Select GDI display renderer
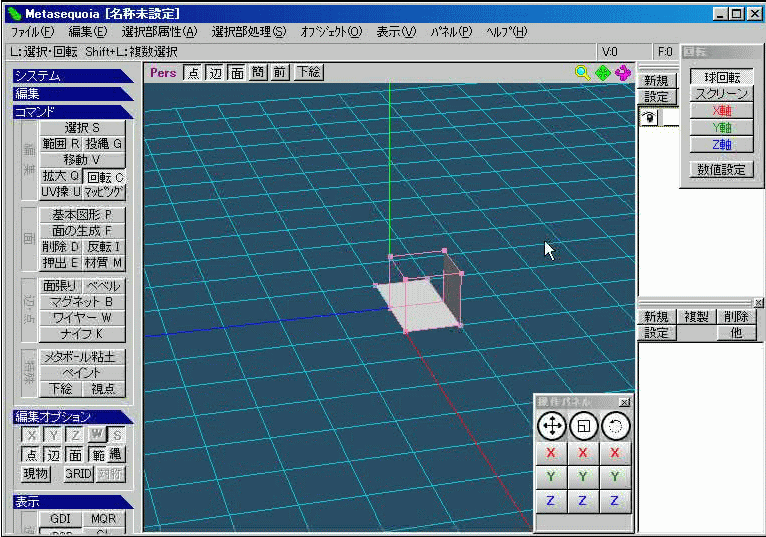The image size is (766, 537). [x=61, y=519]
